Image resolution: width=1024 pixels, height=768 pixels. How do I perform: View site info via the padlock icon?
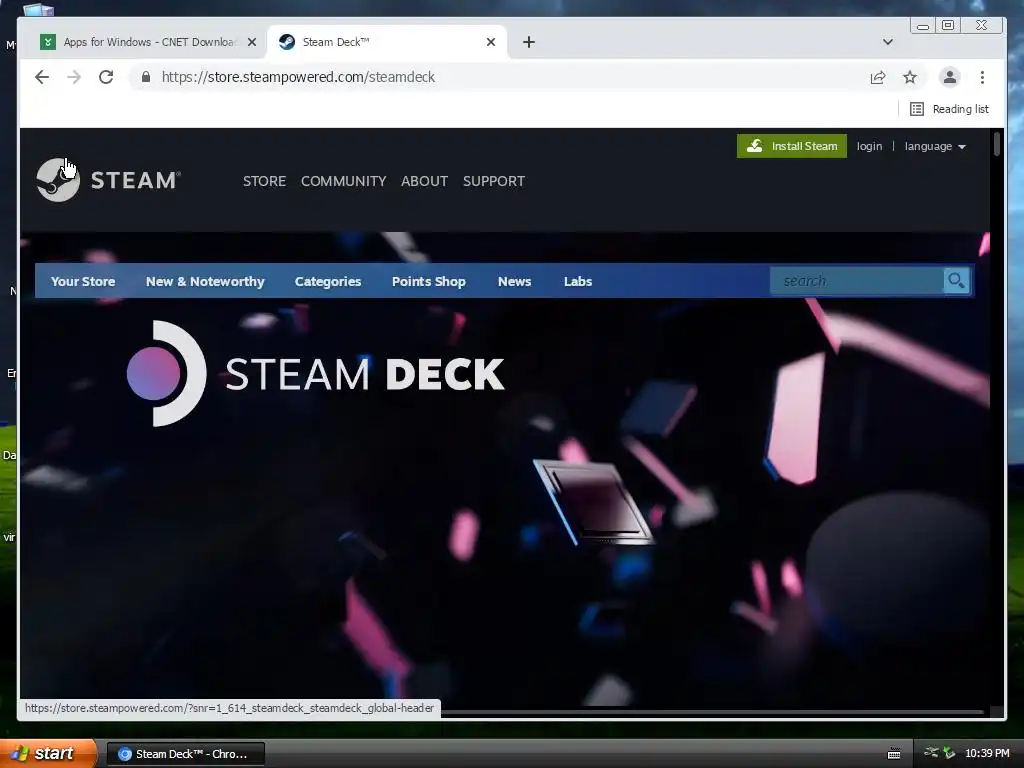click(146, 77)
